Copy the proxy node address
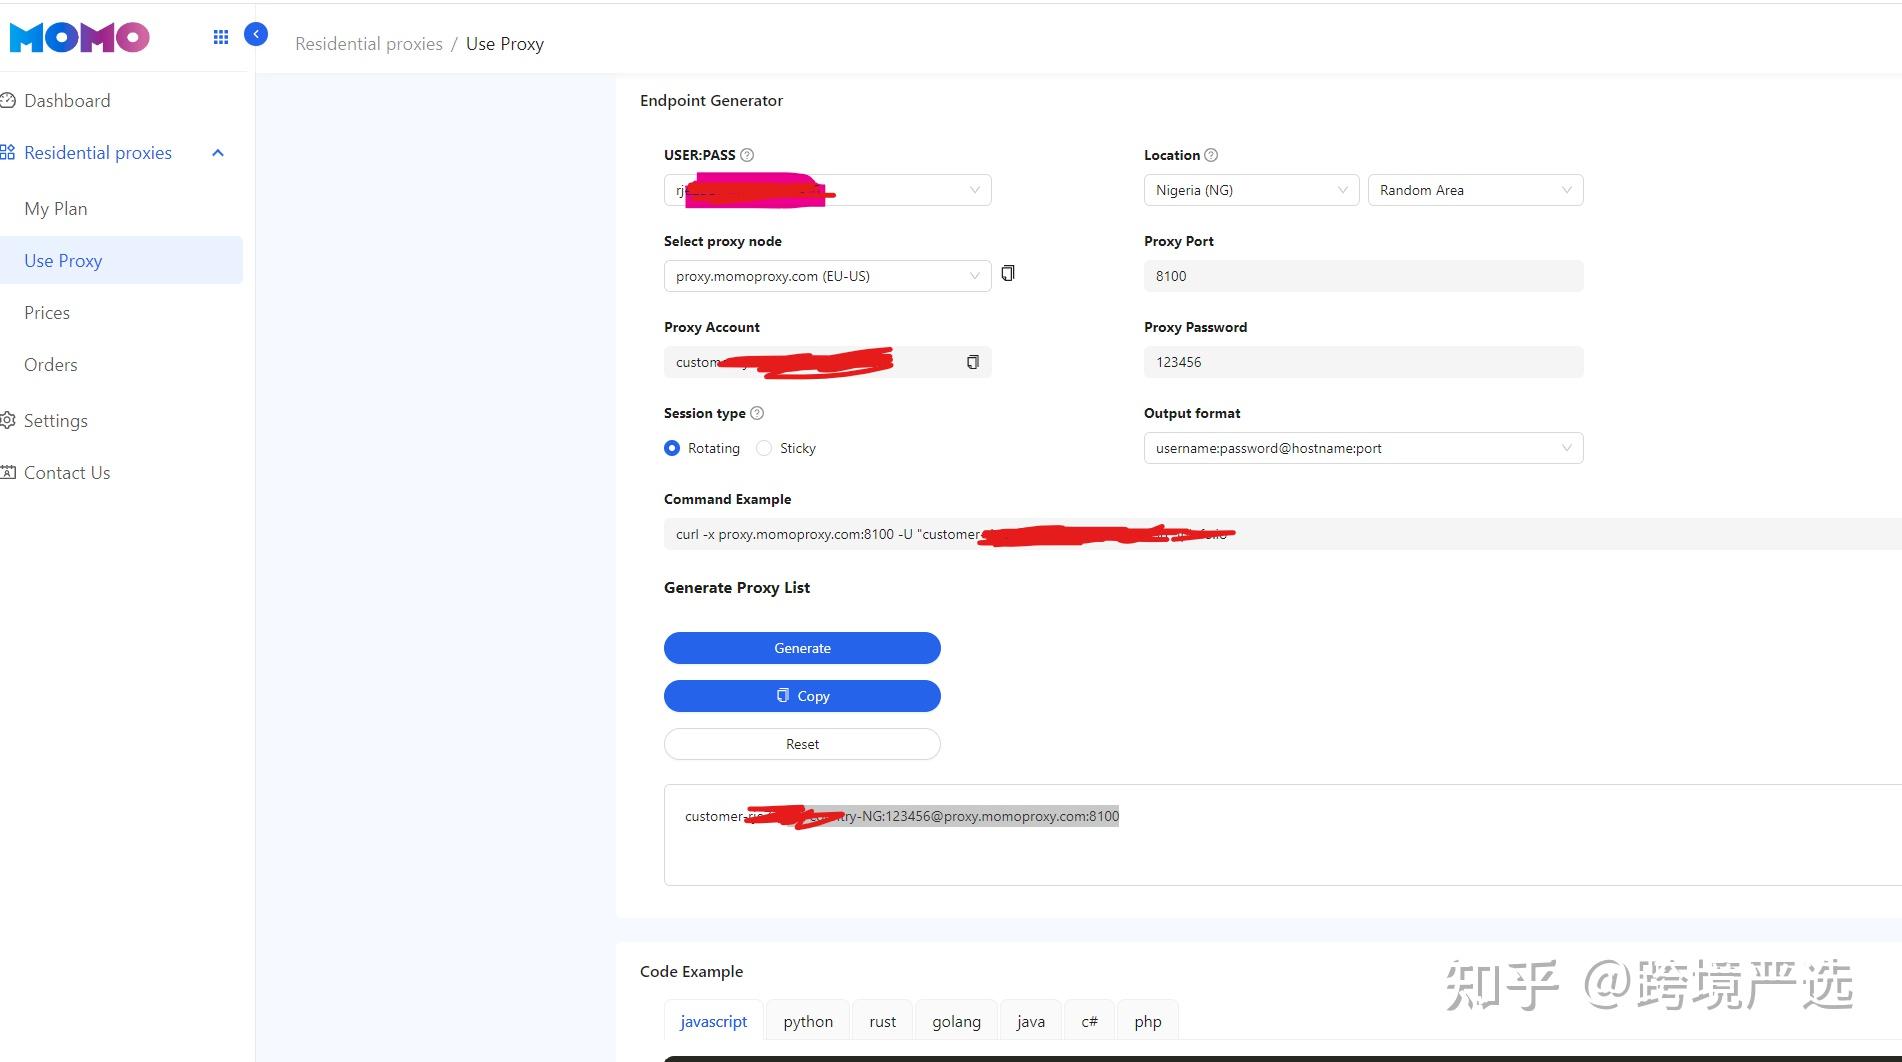This screenshot has width=1902, height=1062. [x=1008, y=273]
